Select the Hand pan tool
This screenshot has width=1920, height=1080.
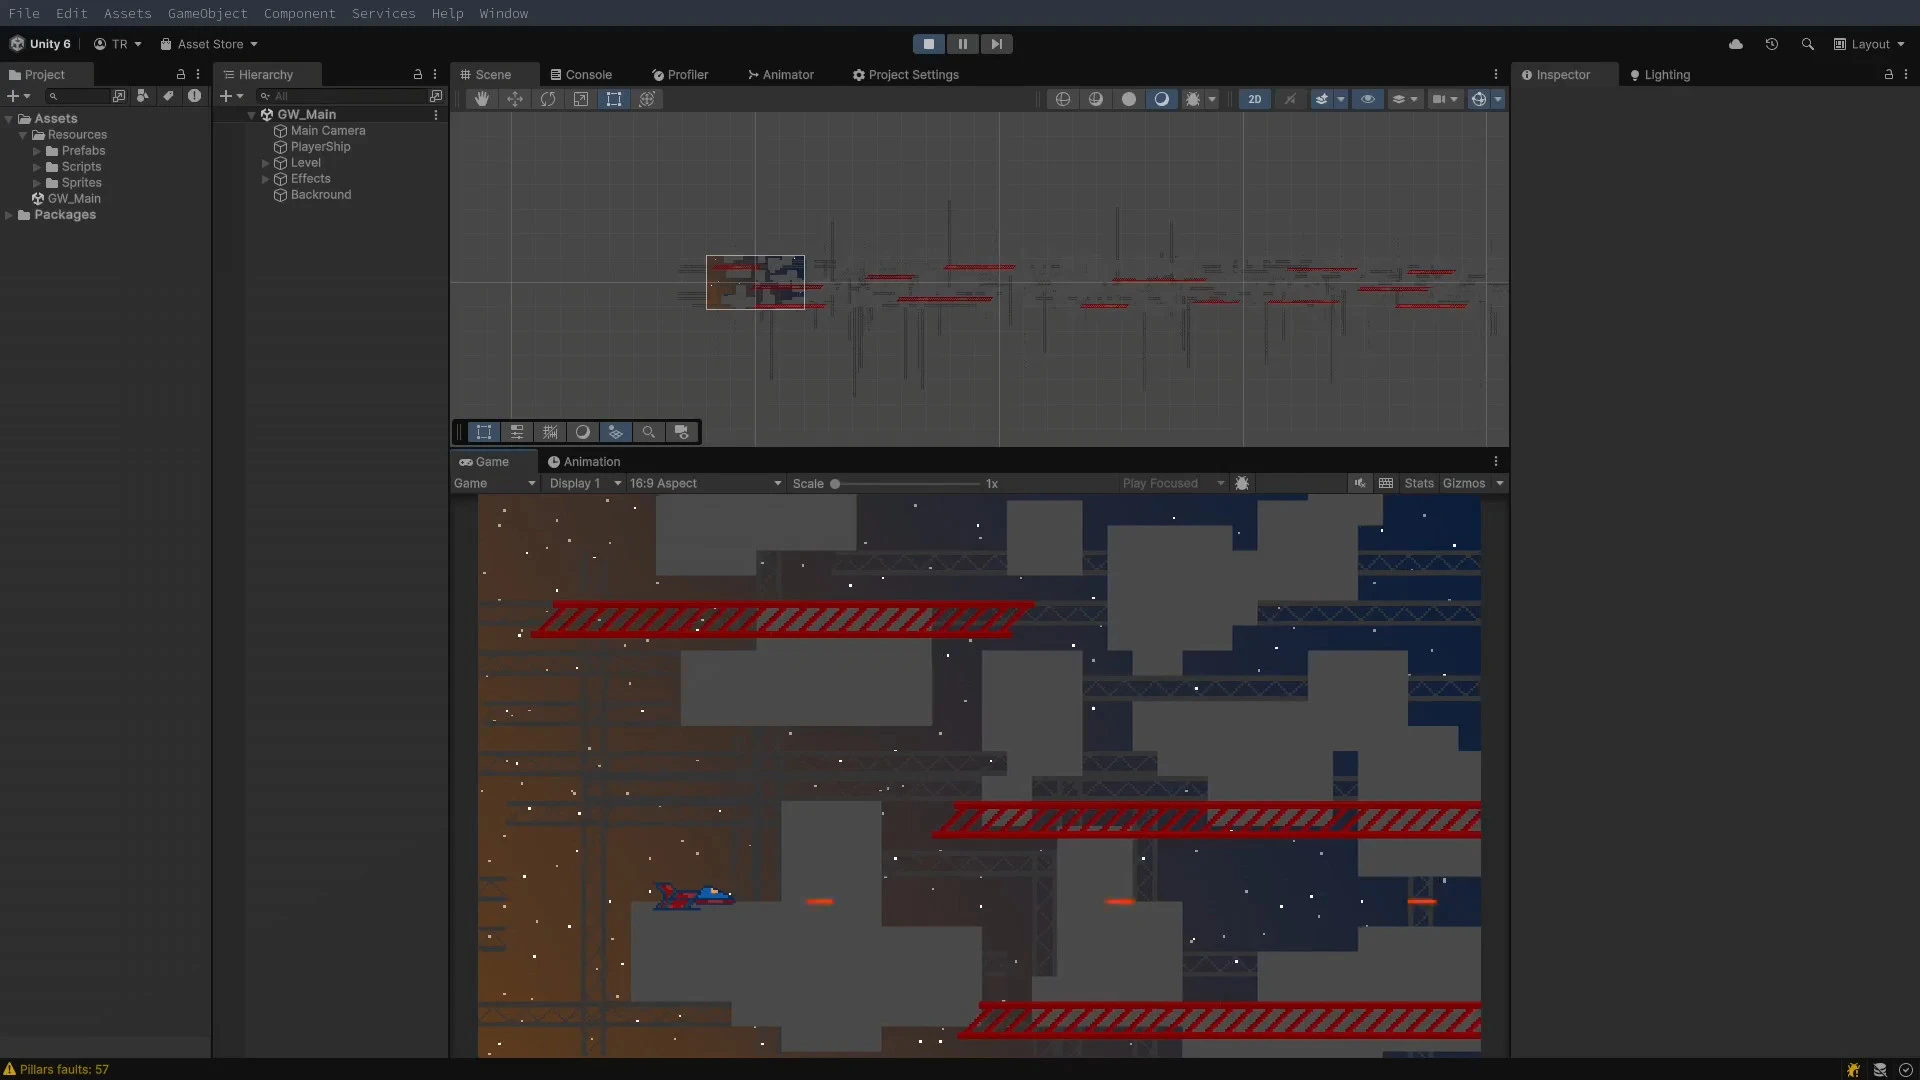(482, 99)
